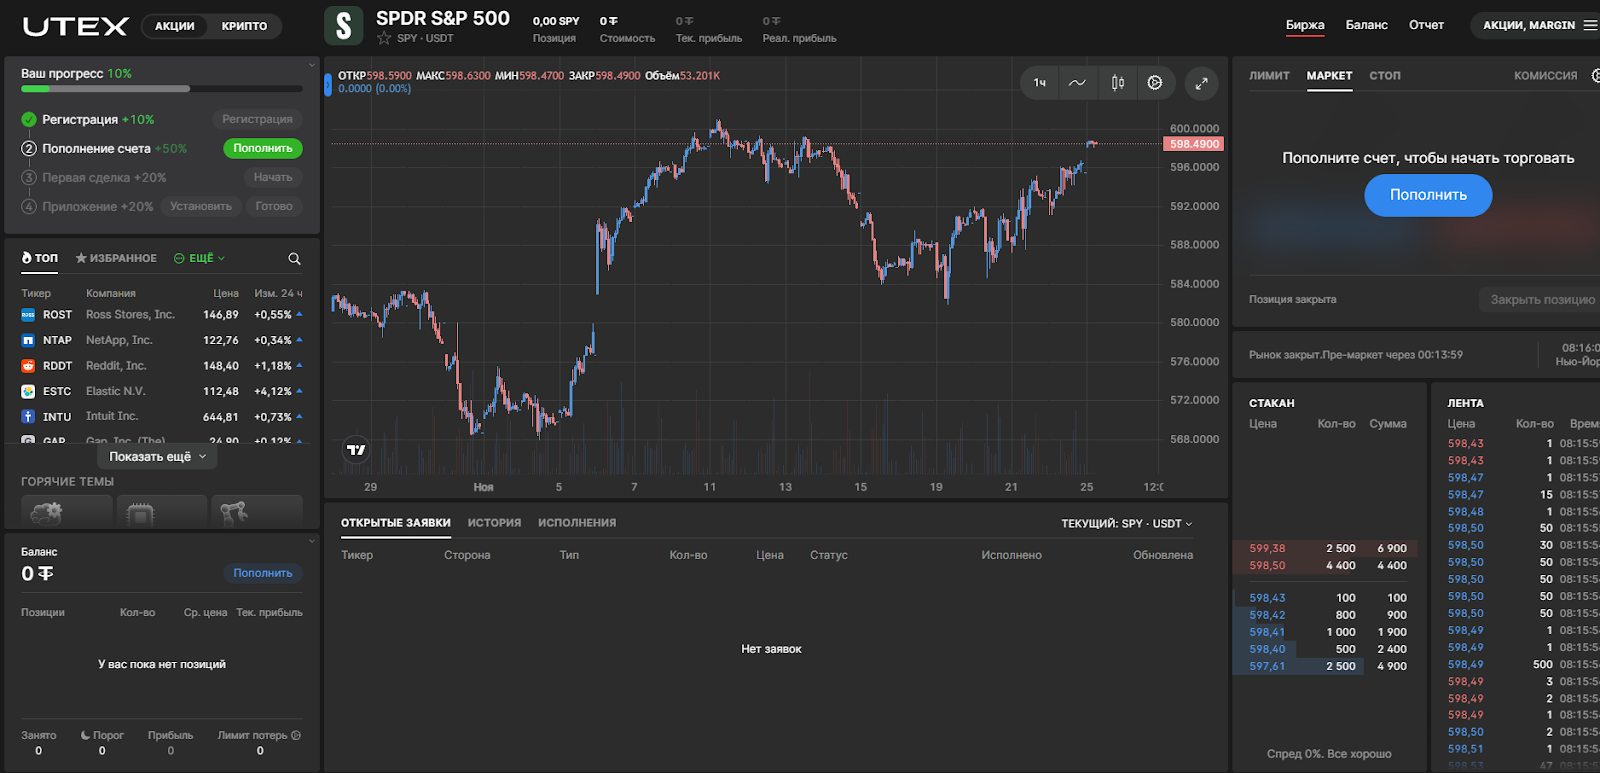Collapse the balance panel chevron

pyautogui.click(x=312, y=541)
